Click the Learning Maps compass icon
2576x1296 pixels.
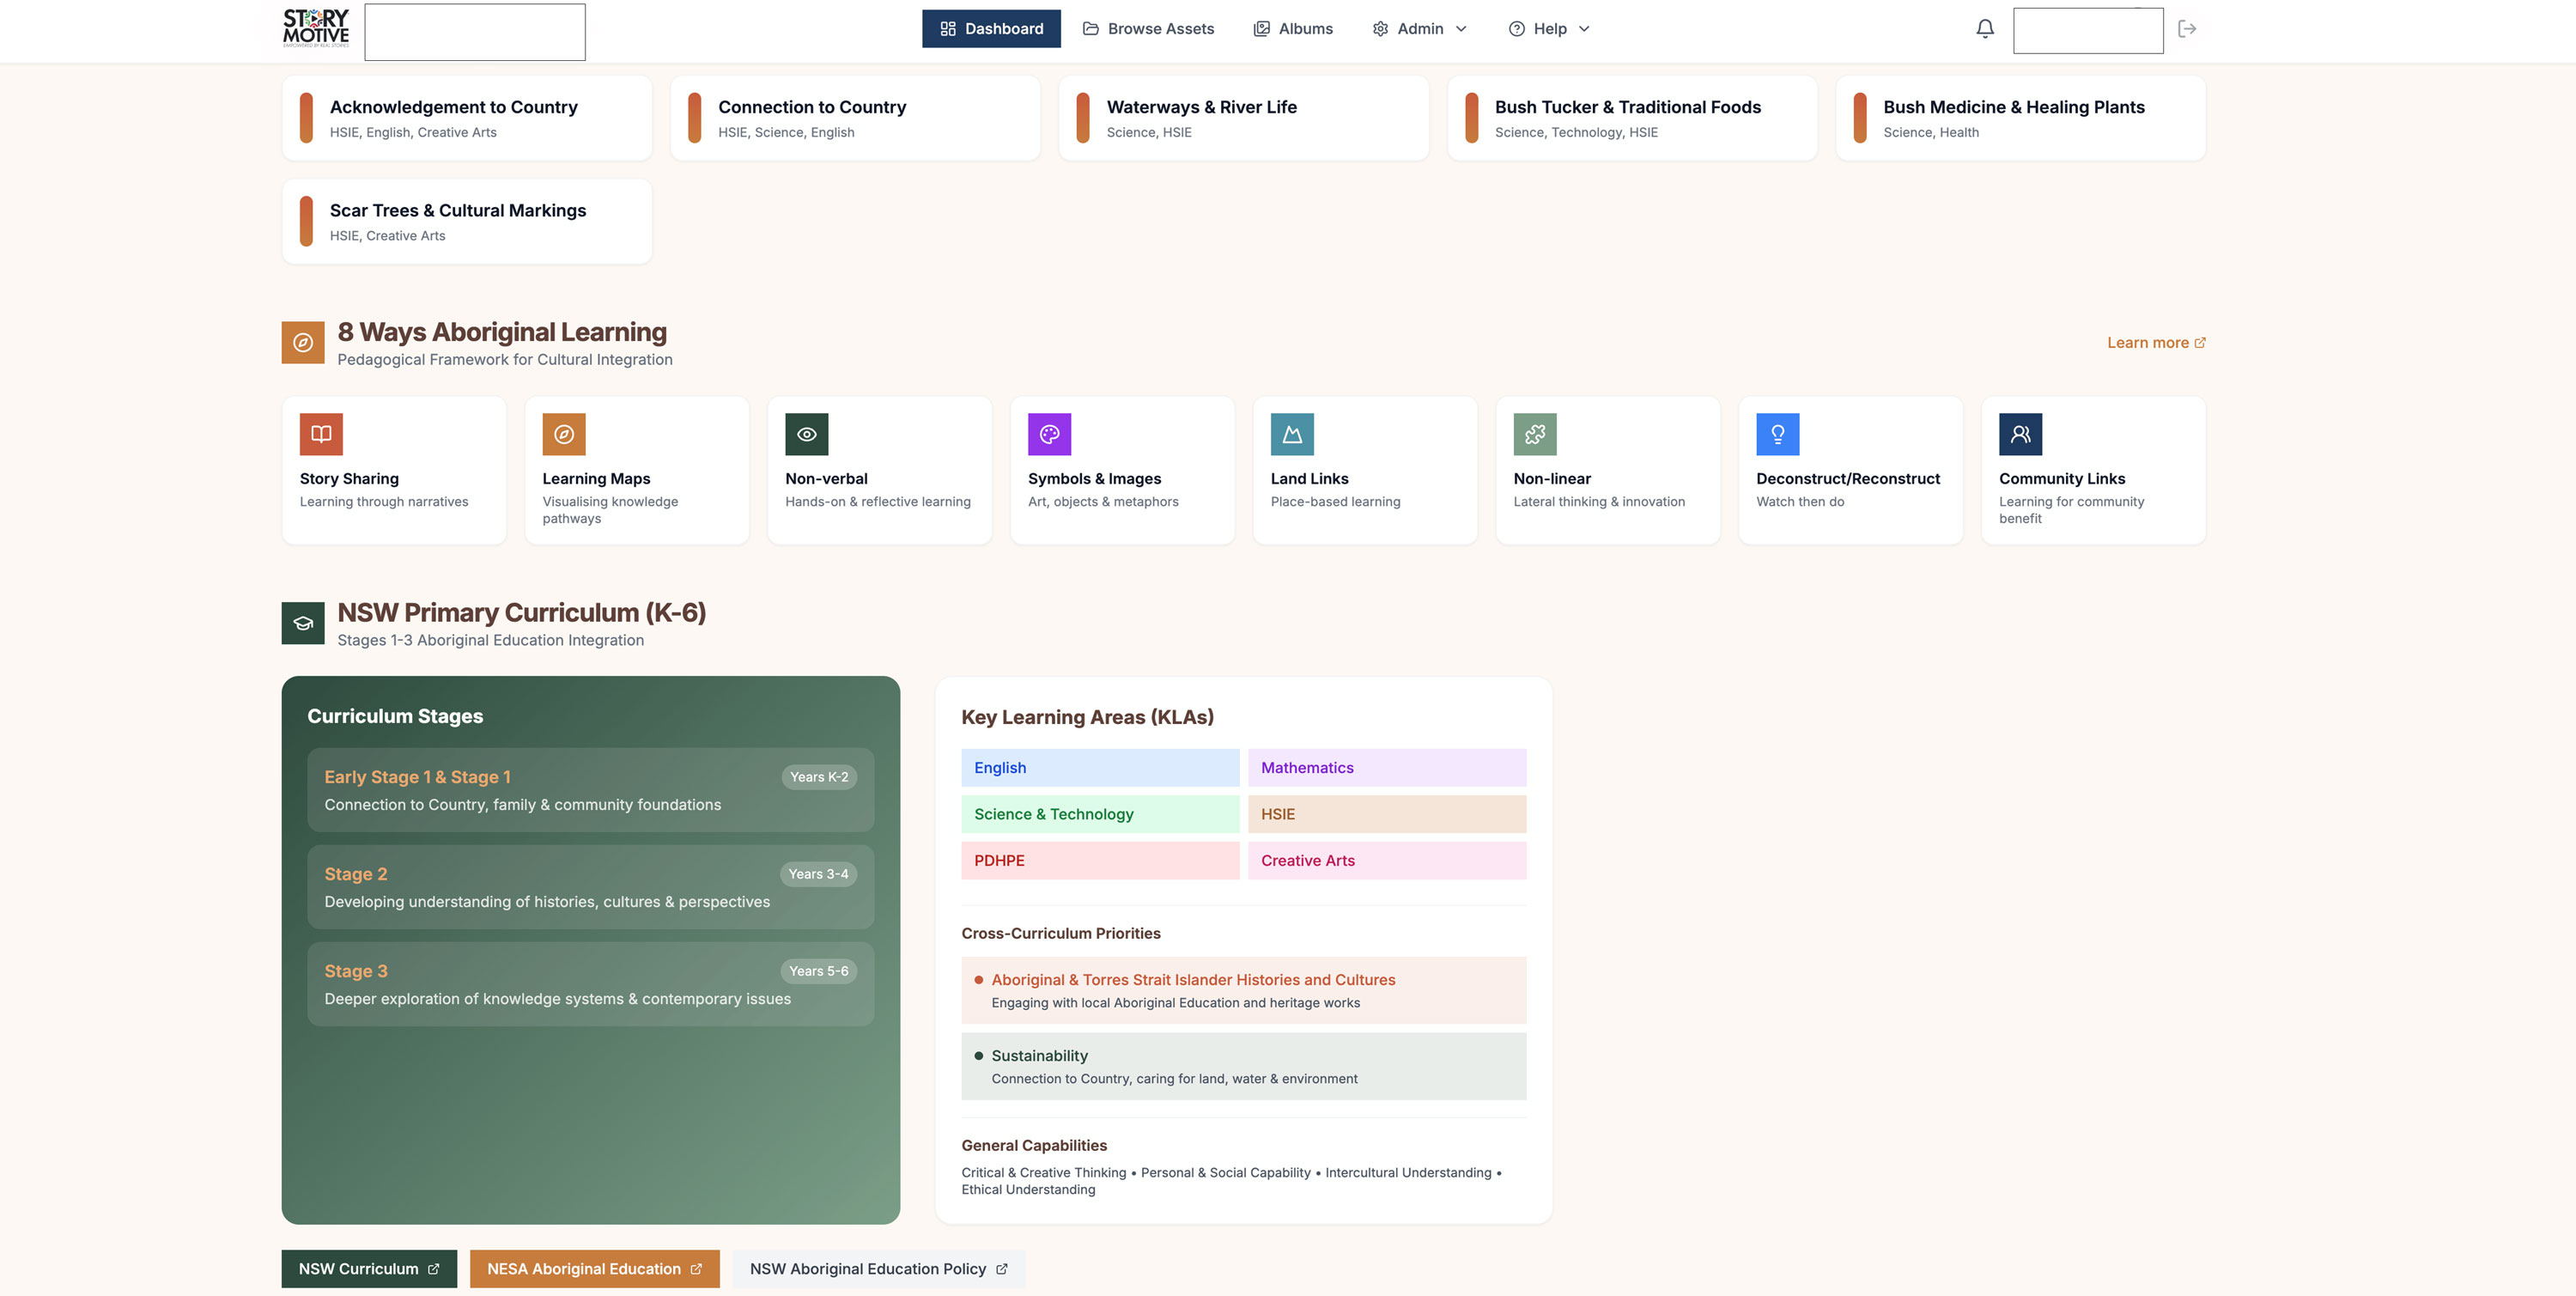(x=563, y=434)
